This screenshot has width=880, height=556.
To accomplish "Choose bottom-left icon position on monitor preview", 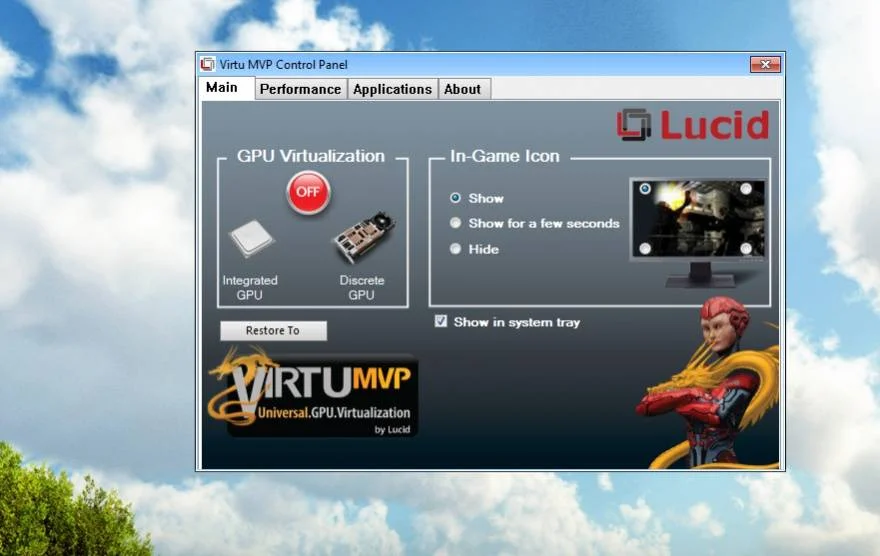I will point(645,248).
